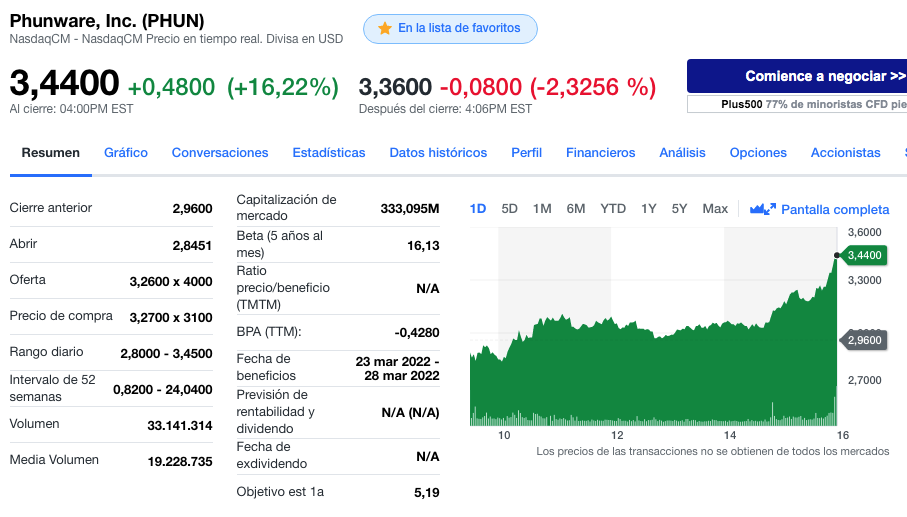Screen dimensions: 907x517
Task: Open the Resumen tab
Action: coord(51,153)
